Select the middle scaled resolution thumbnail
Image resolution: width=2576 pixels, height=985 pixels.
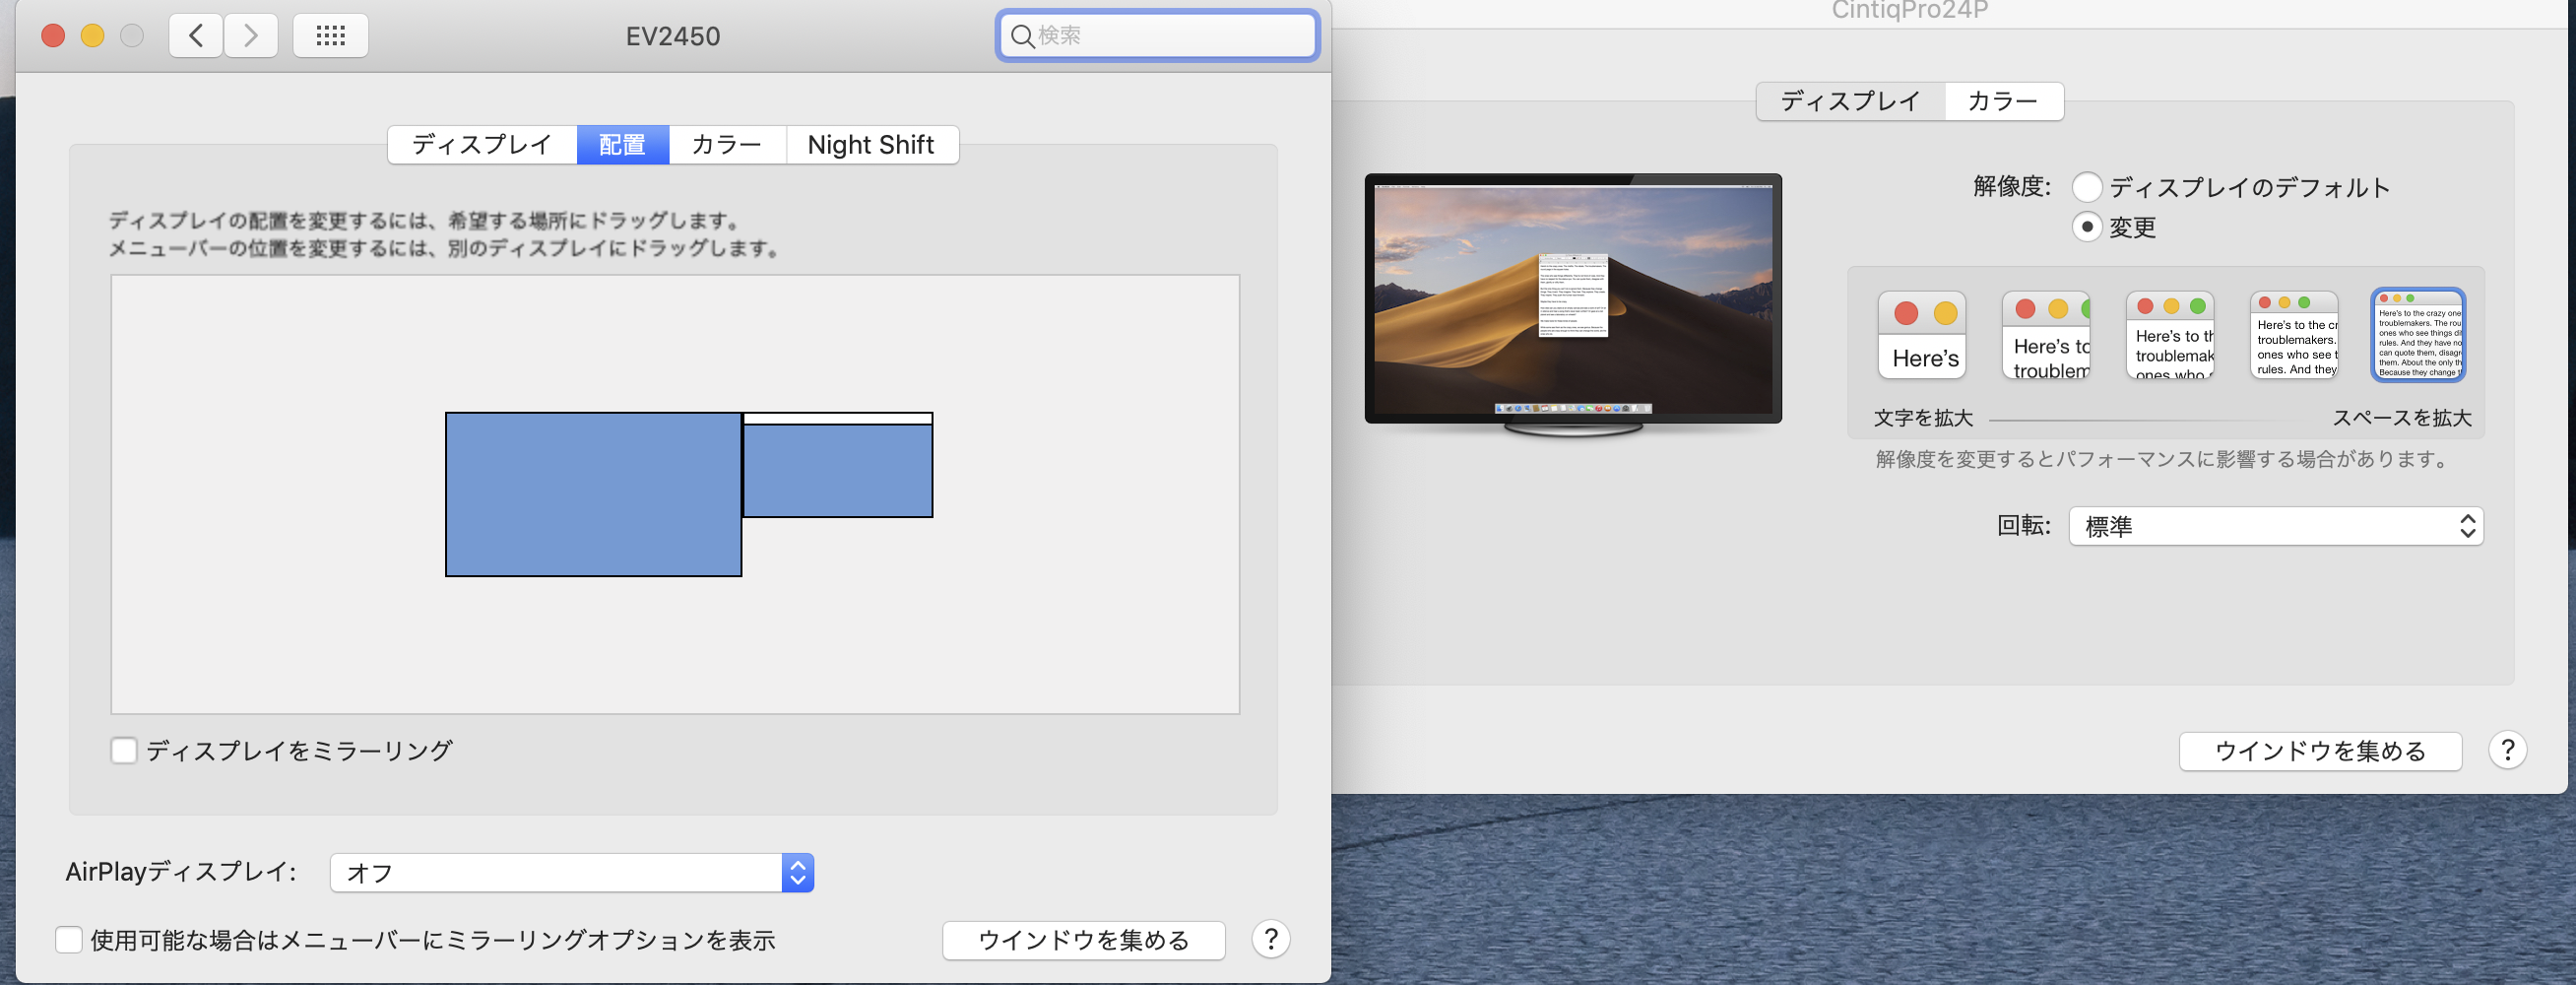pos(2170,335)
